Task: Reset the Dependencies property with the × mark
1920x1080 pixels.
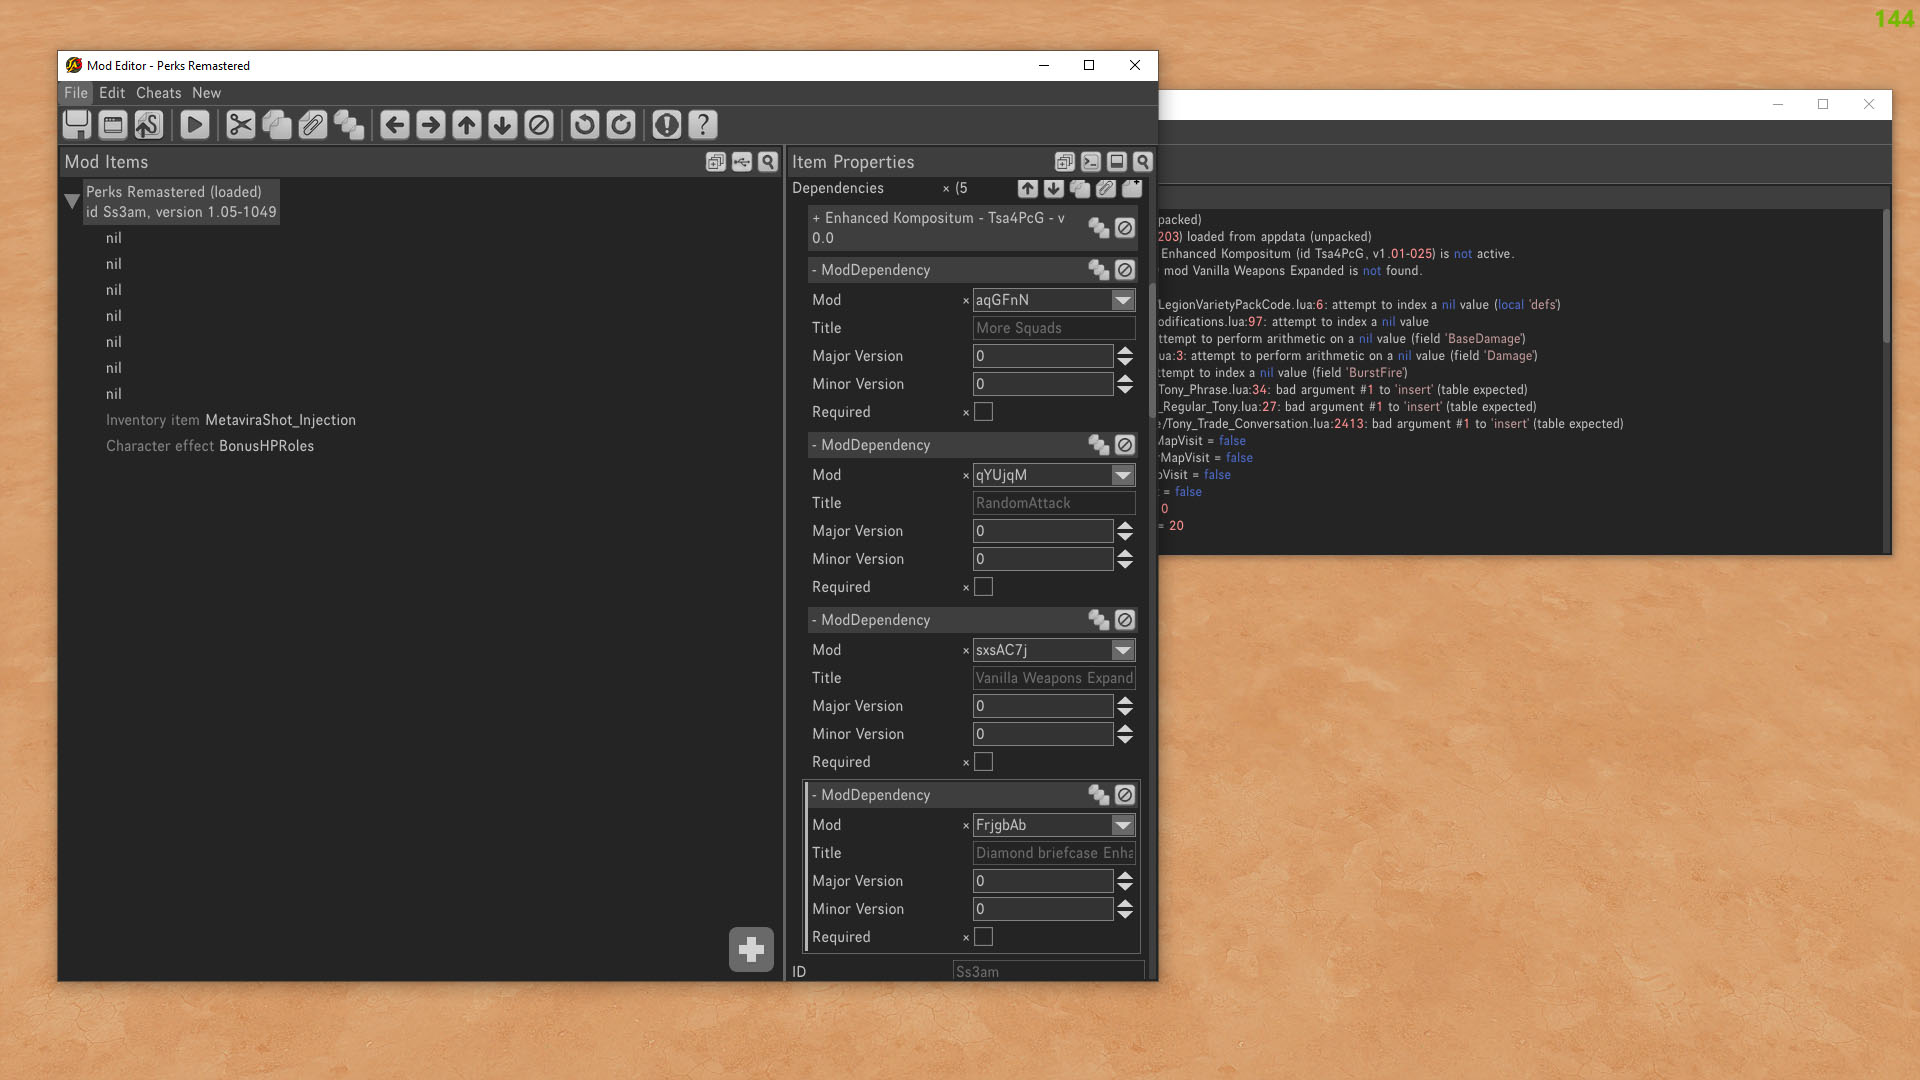Action: [x=946, y=189]
